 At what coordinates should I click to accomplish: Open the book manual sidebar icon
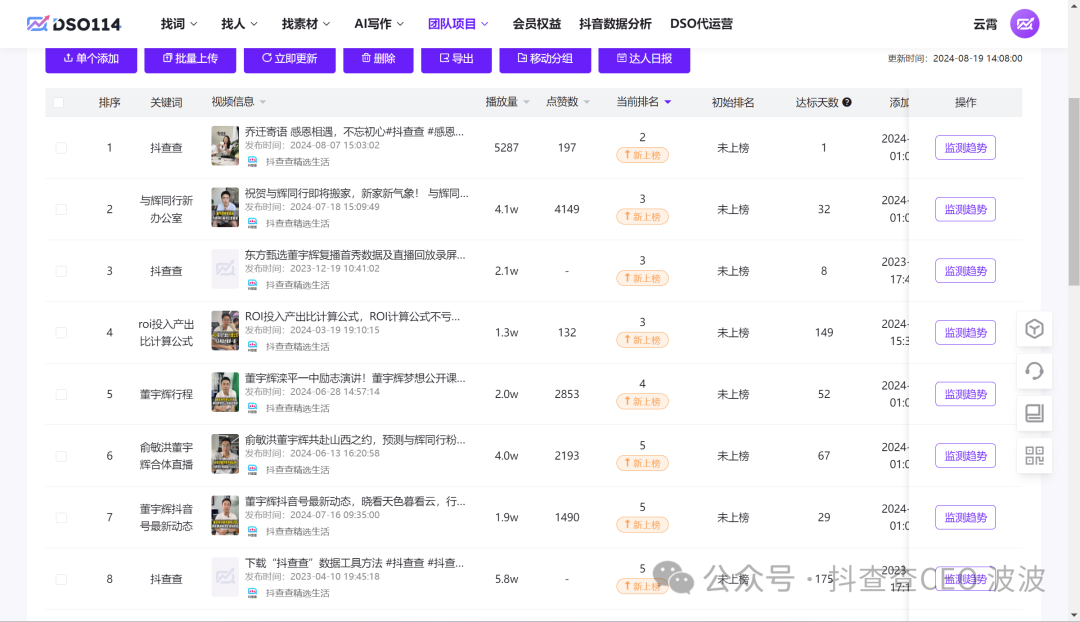coord(1034,413)
